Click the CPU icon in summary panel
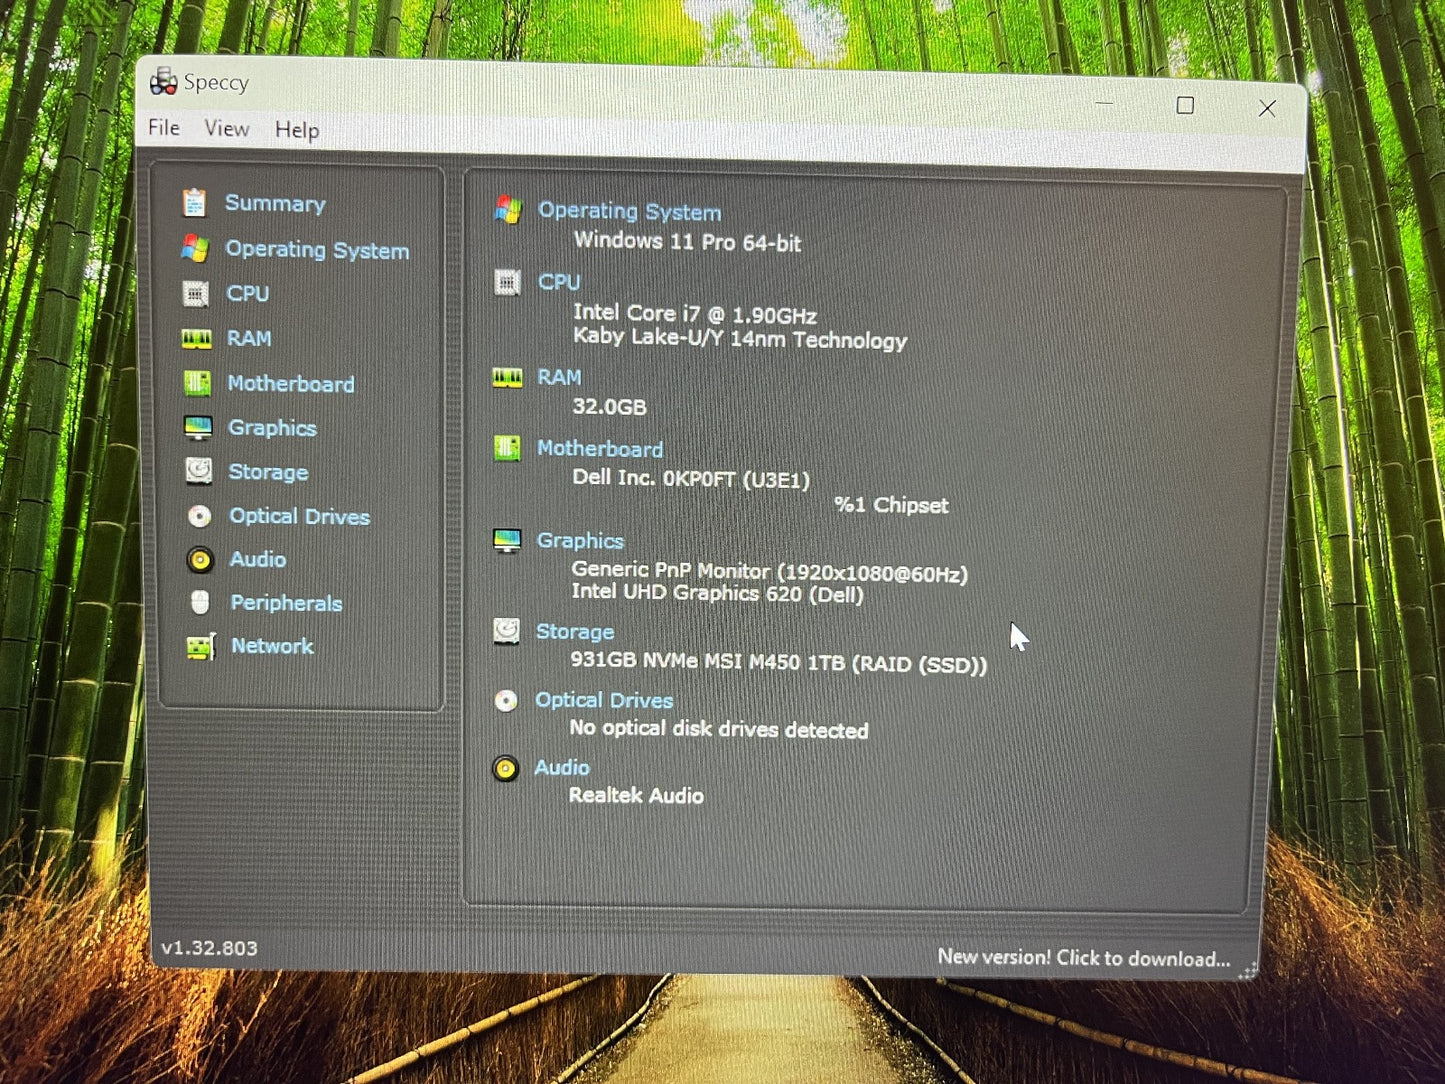The height and width of the screenshot is (1084, 1445). click(507, 283)
